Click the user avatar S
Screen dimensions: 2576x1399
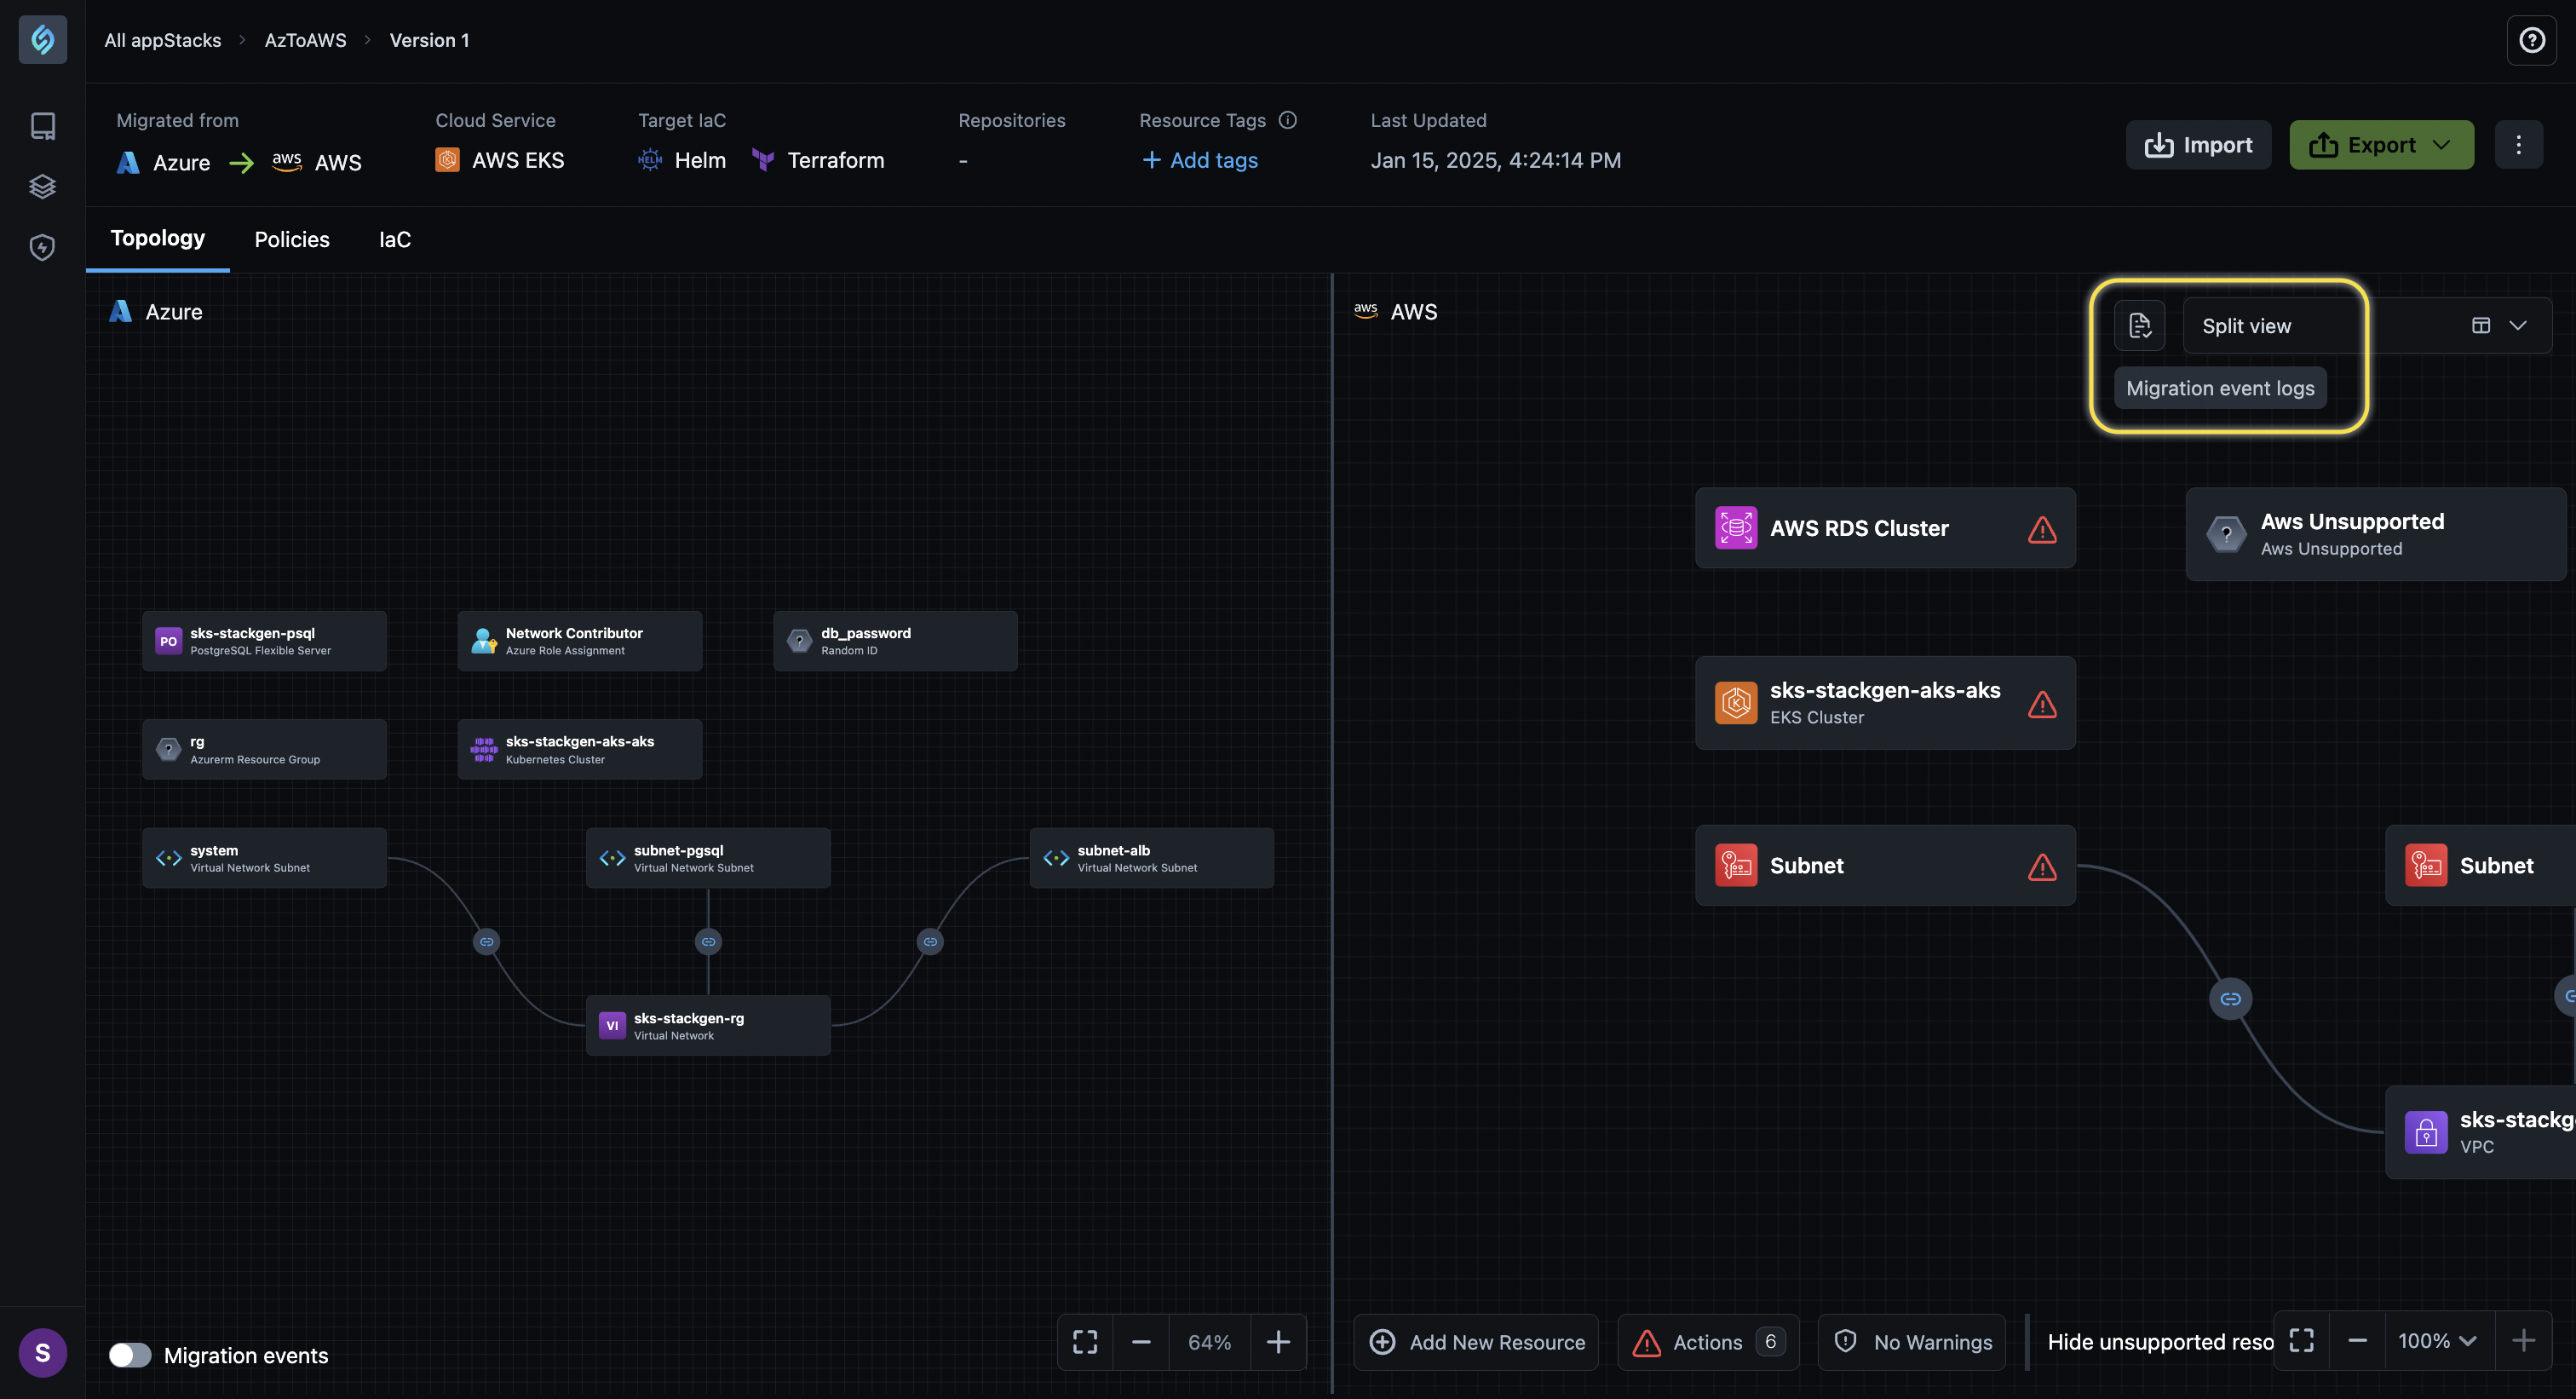pos(43,1353)
